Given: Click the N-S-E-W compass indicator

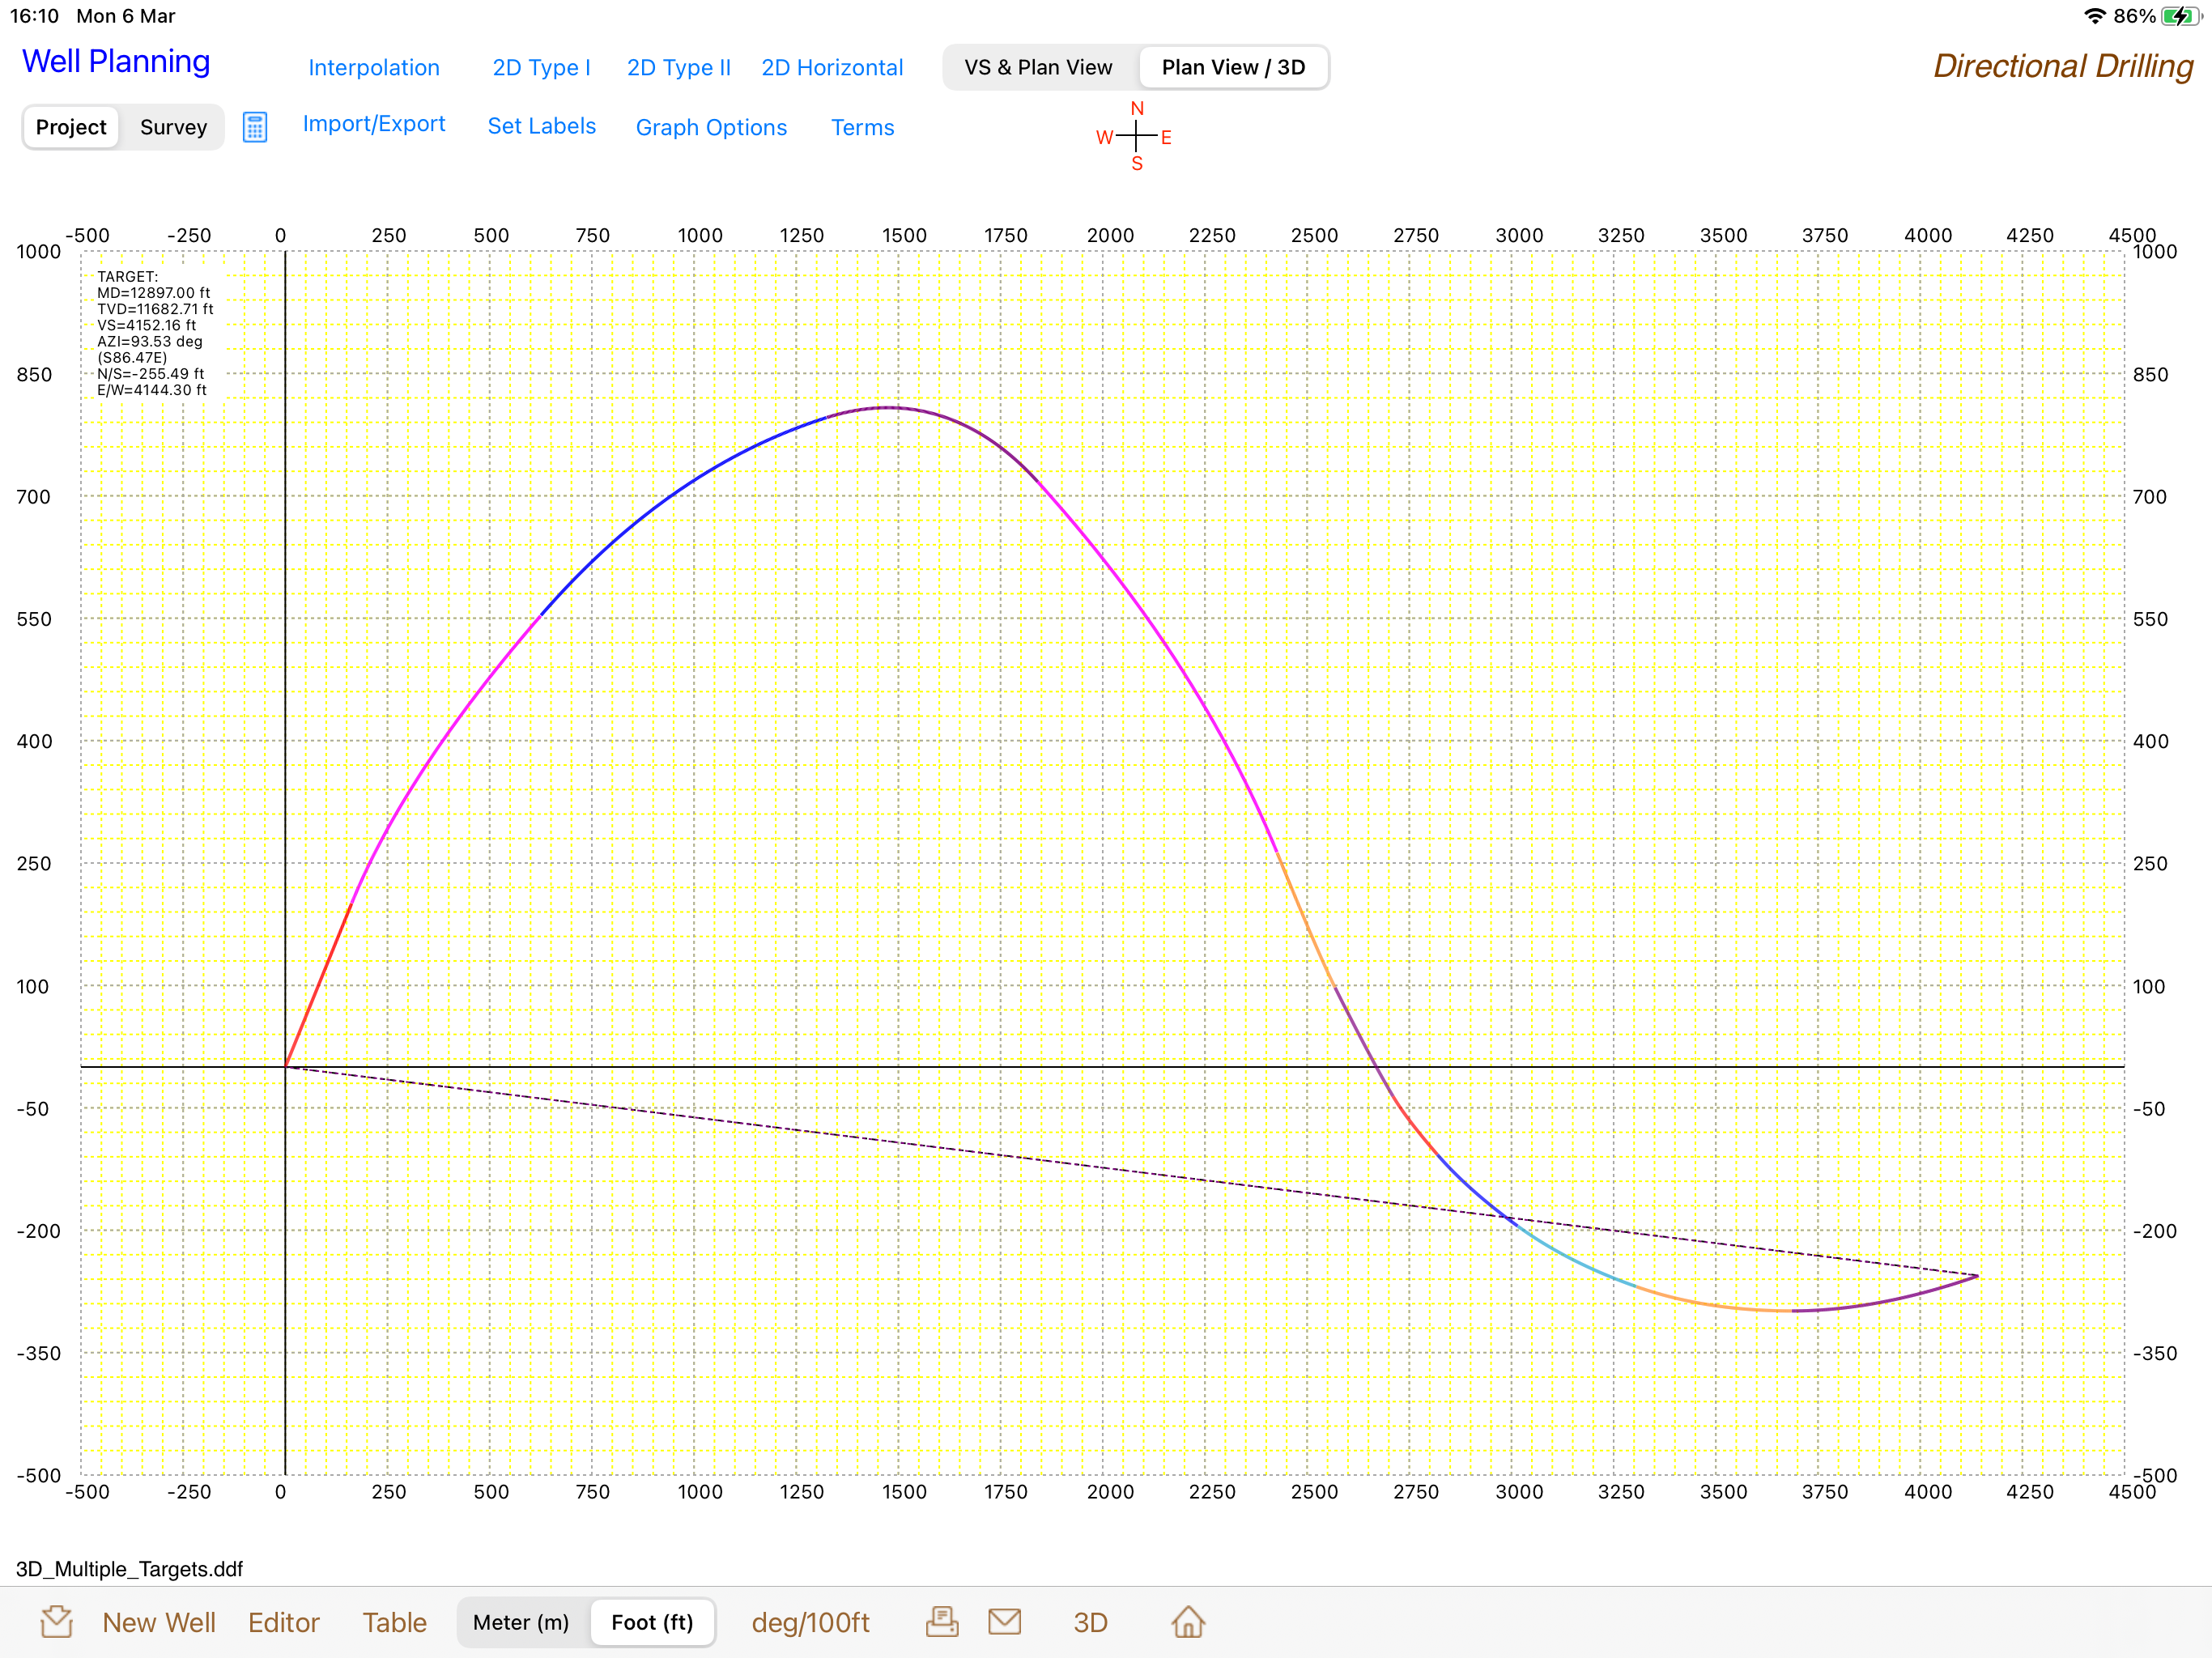Looking at the screenshot, I should click(1135, 136).
